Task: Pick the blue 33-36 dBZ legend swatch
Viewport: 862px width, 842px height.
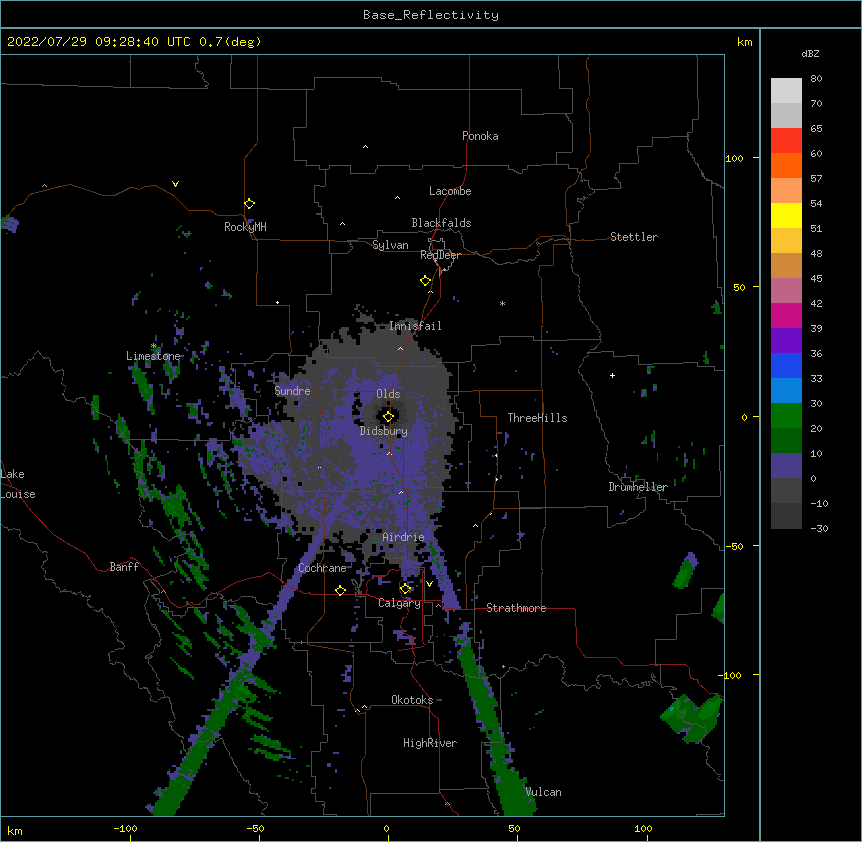Action: [x=786, y=366]
